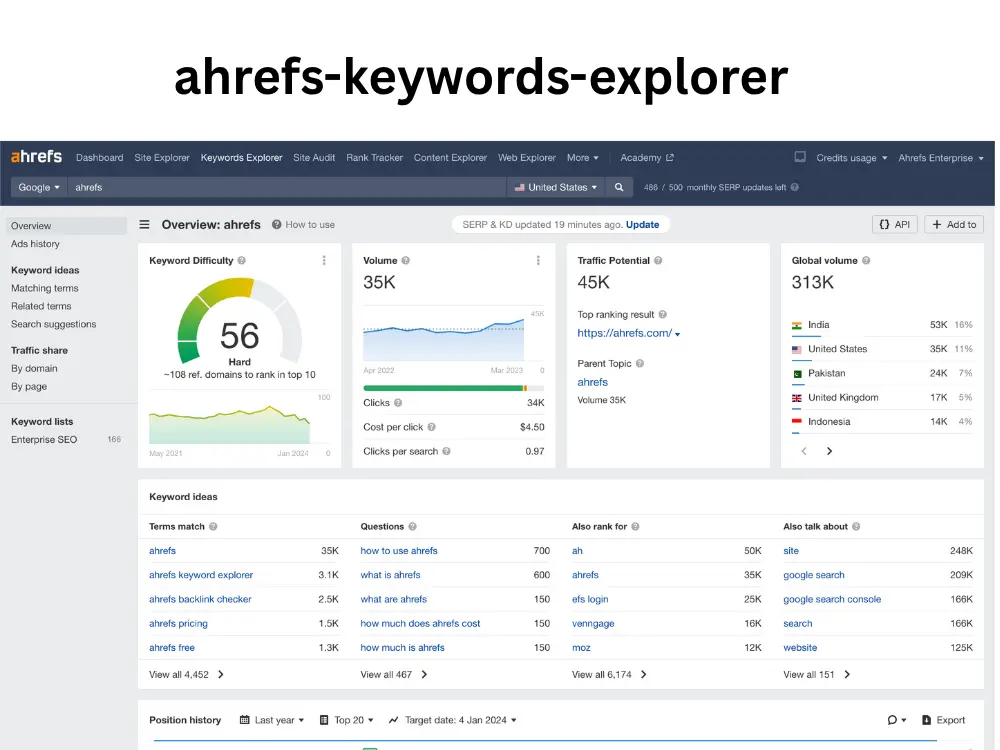Click 'google search console' keyword

pyautogui.click(x=832, y=599)
